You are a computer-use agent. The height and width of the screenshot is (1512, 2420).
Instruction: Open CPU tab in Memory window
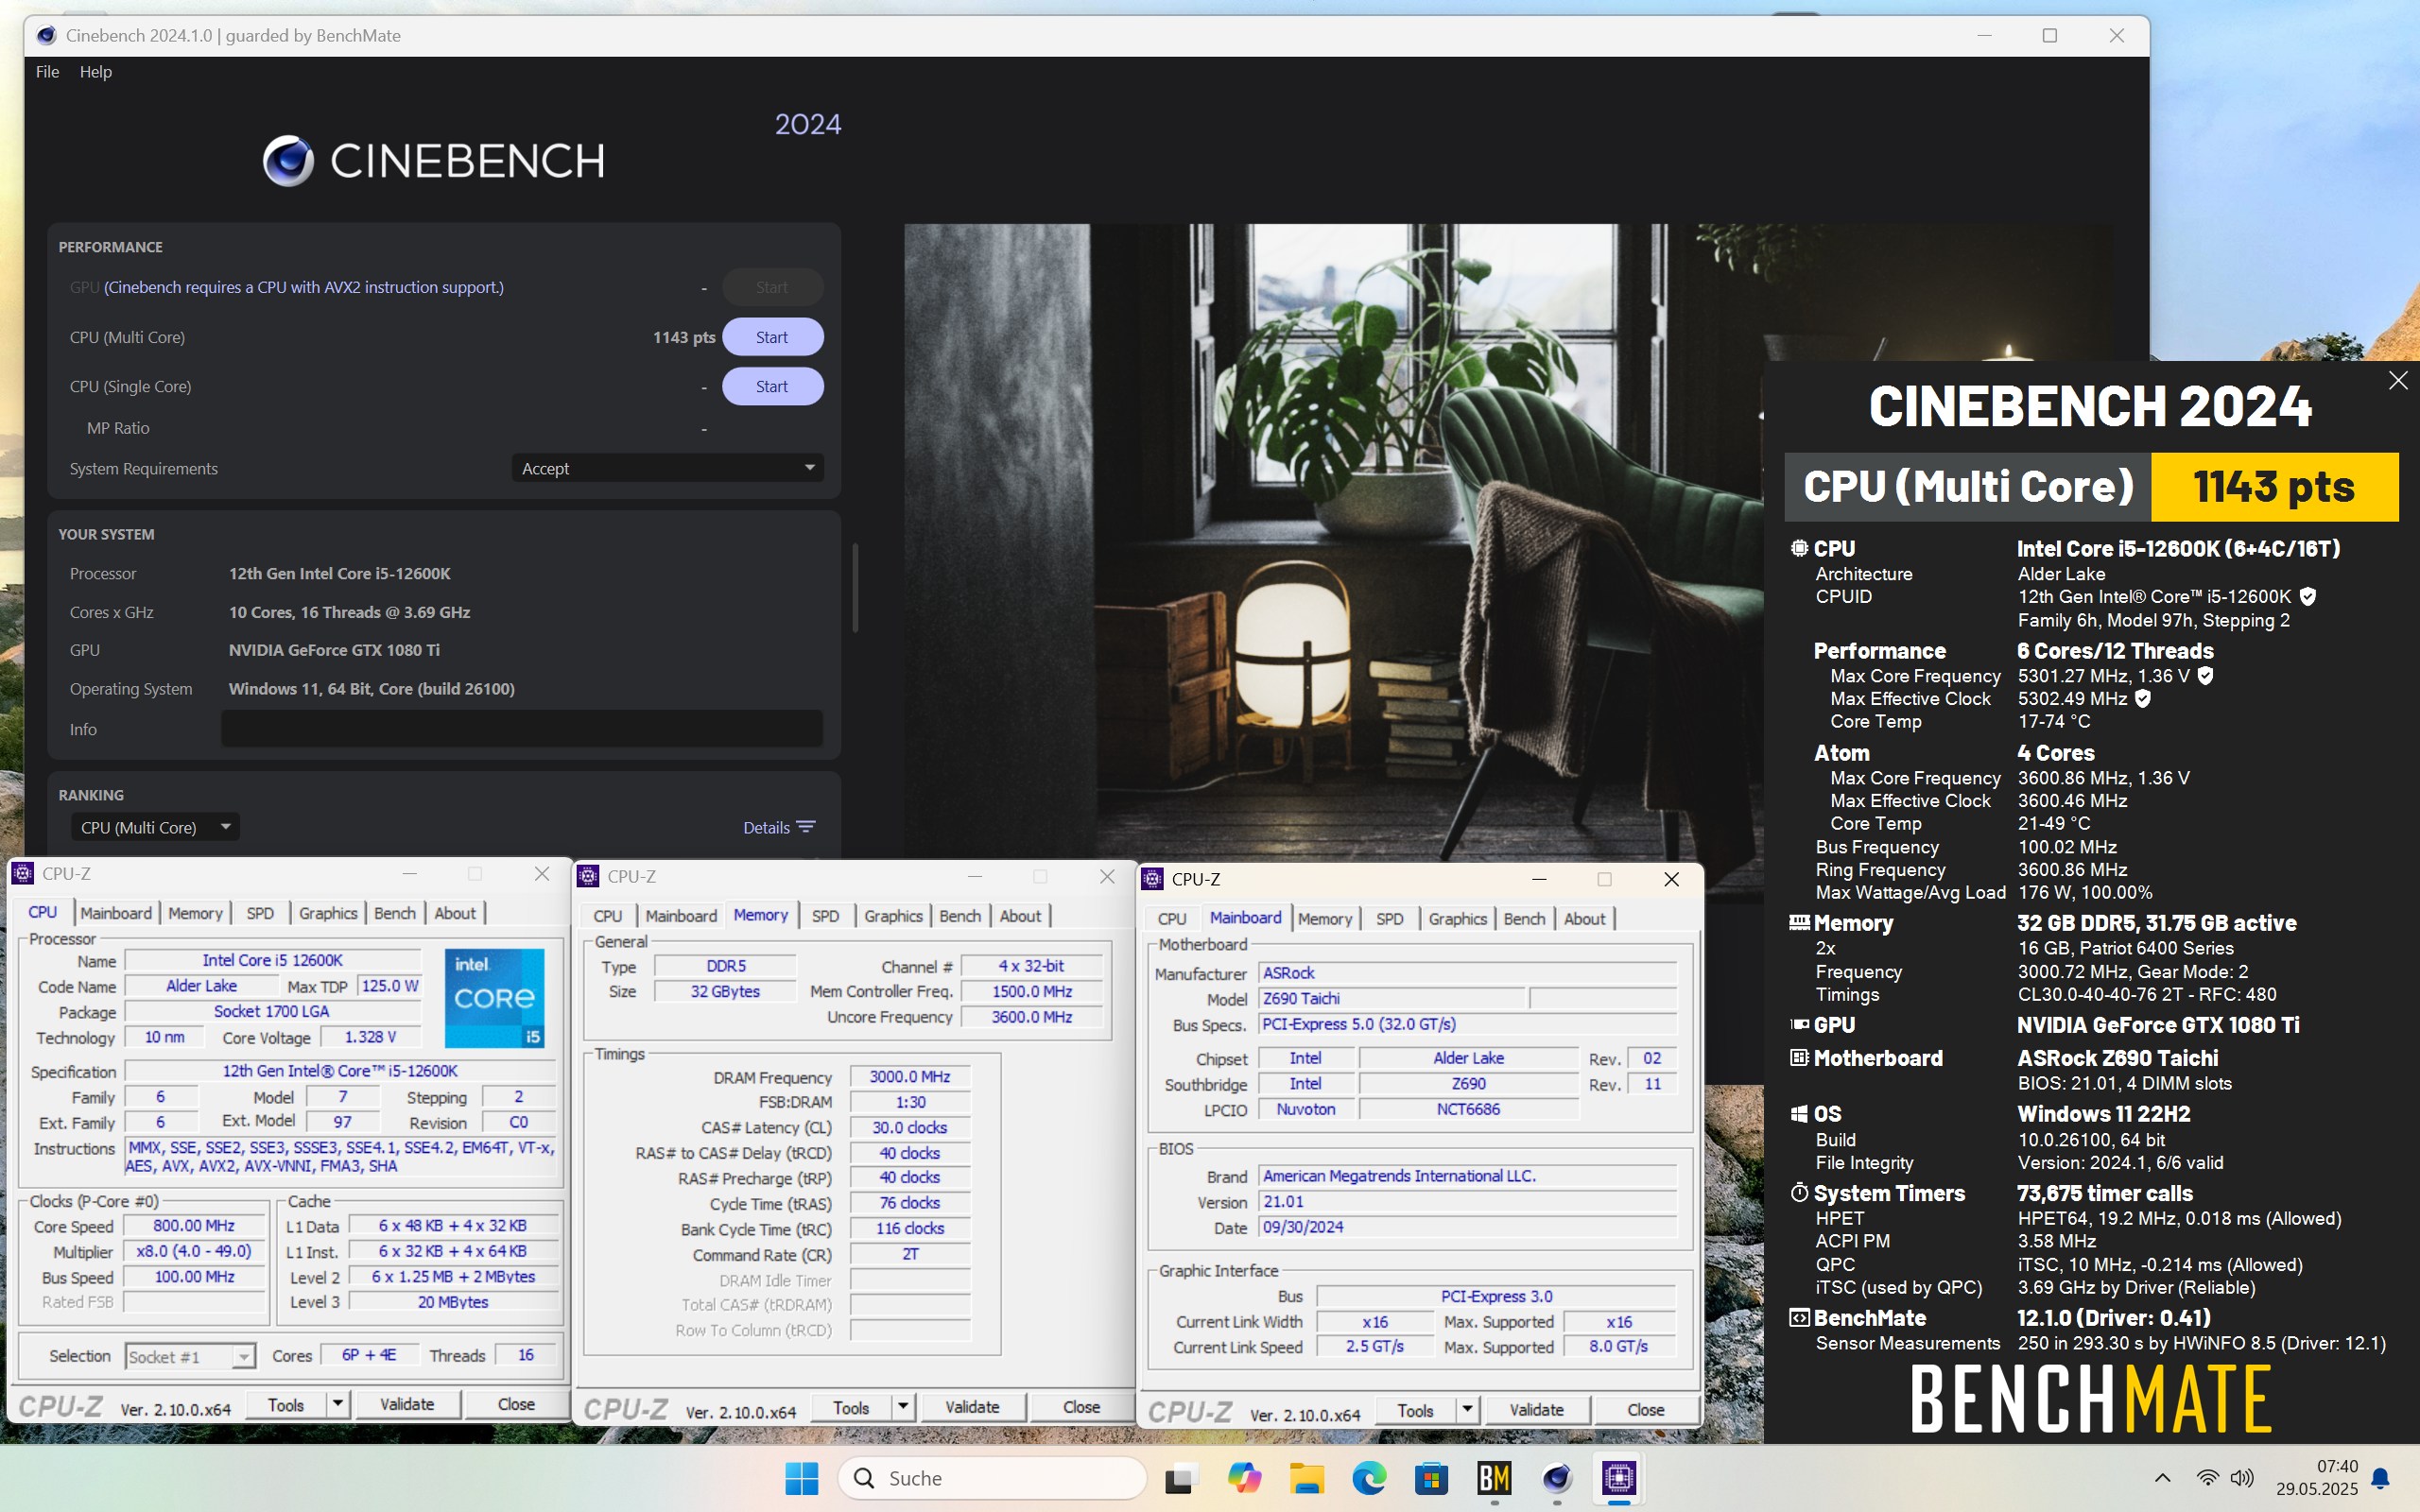(x=608, y=916)
